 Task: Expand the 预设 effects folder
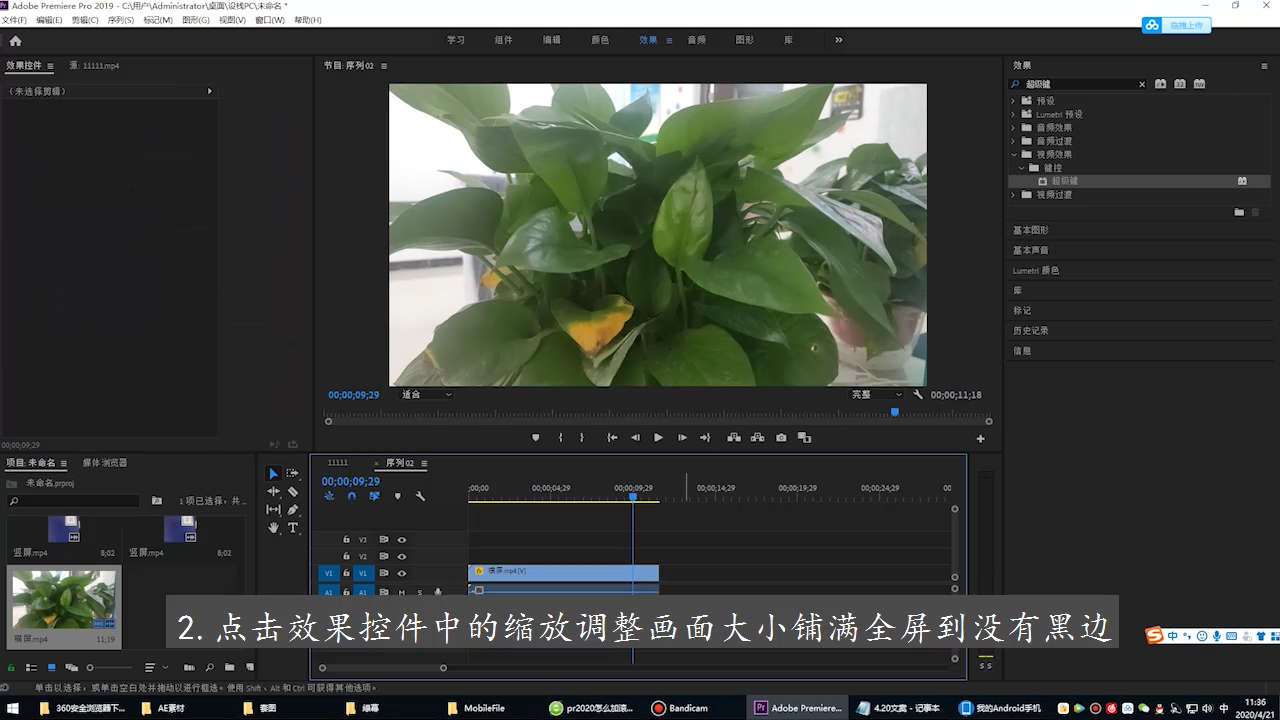1013,101
